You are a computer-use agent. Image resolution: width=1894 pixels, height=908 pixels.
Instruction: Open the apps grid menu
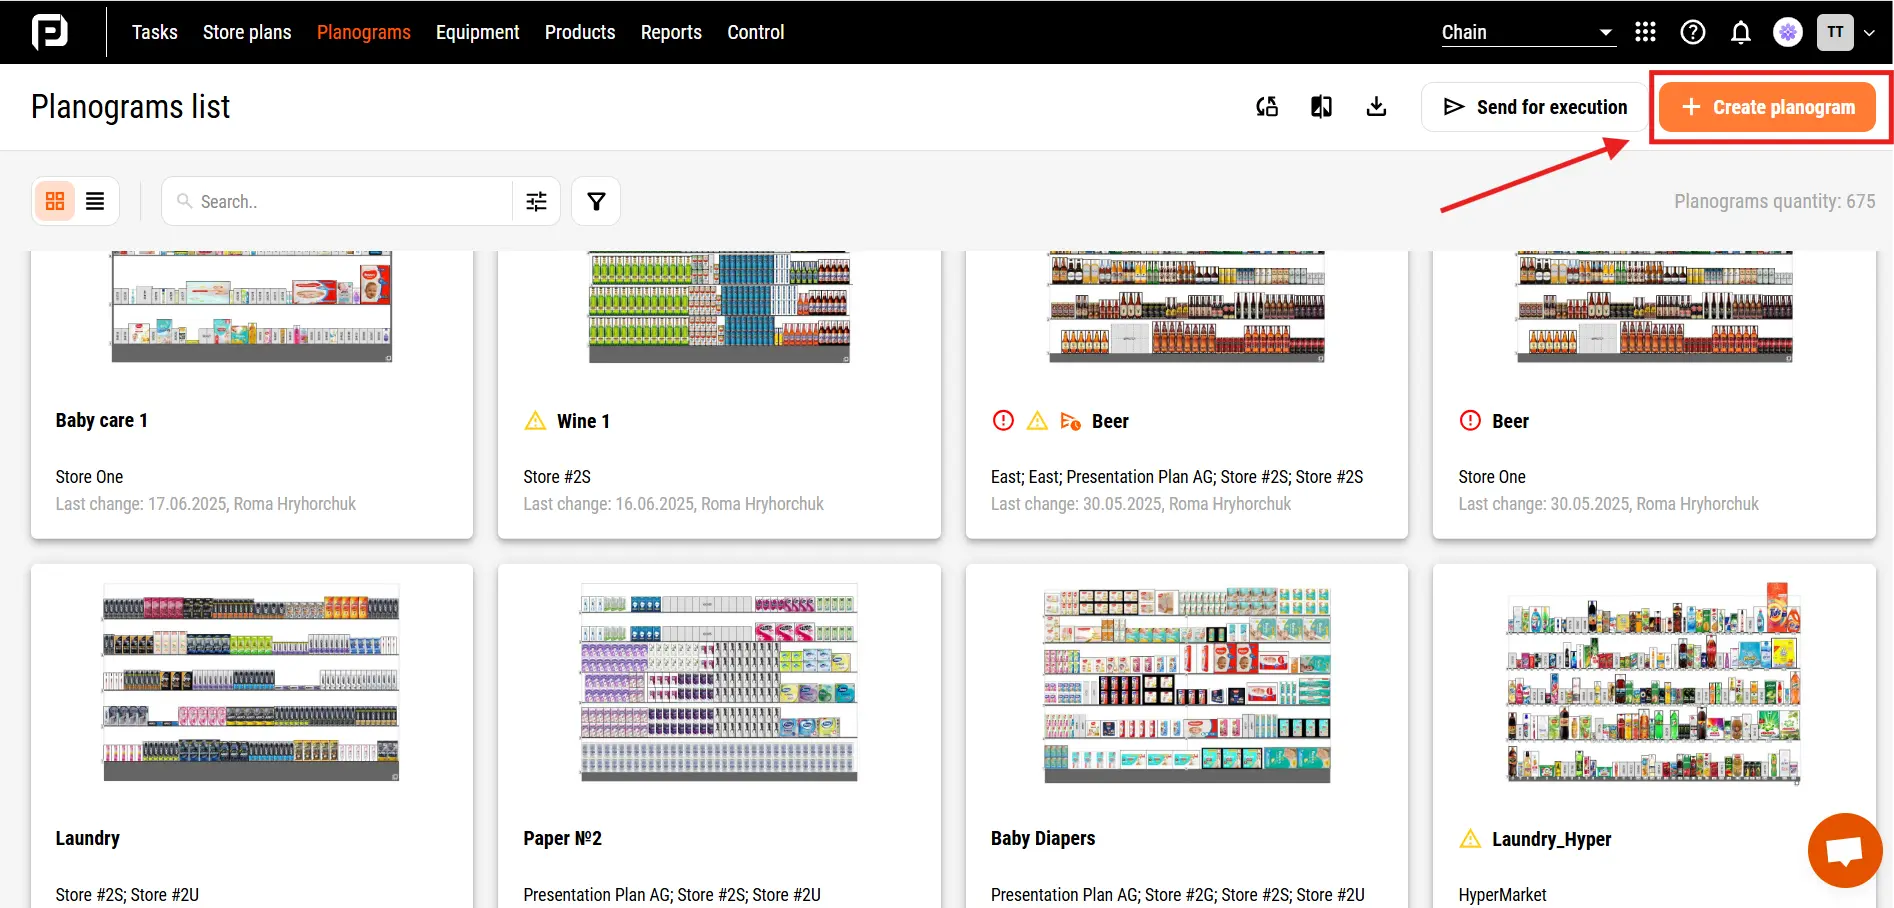[x=1645, y=31]
